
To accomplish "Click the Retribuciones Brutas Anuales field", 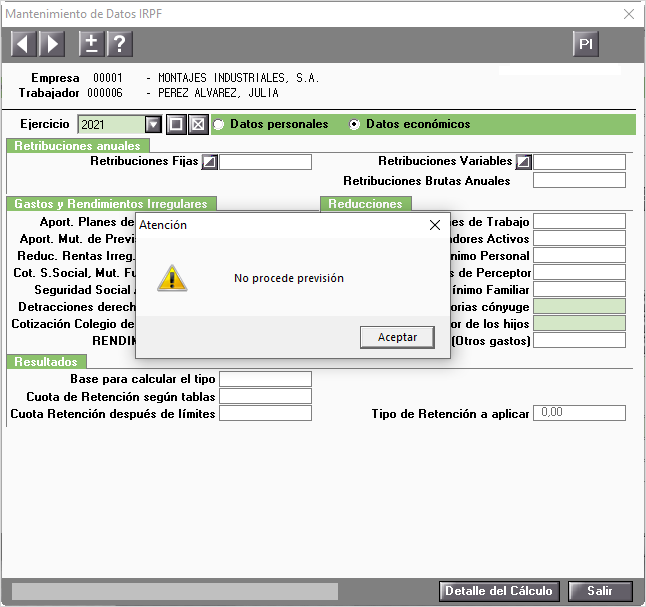I will tap(579, 180).
